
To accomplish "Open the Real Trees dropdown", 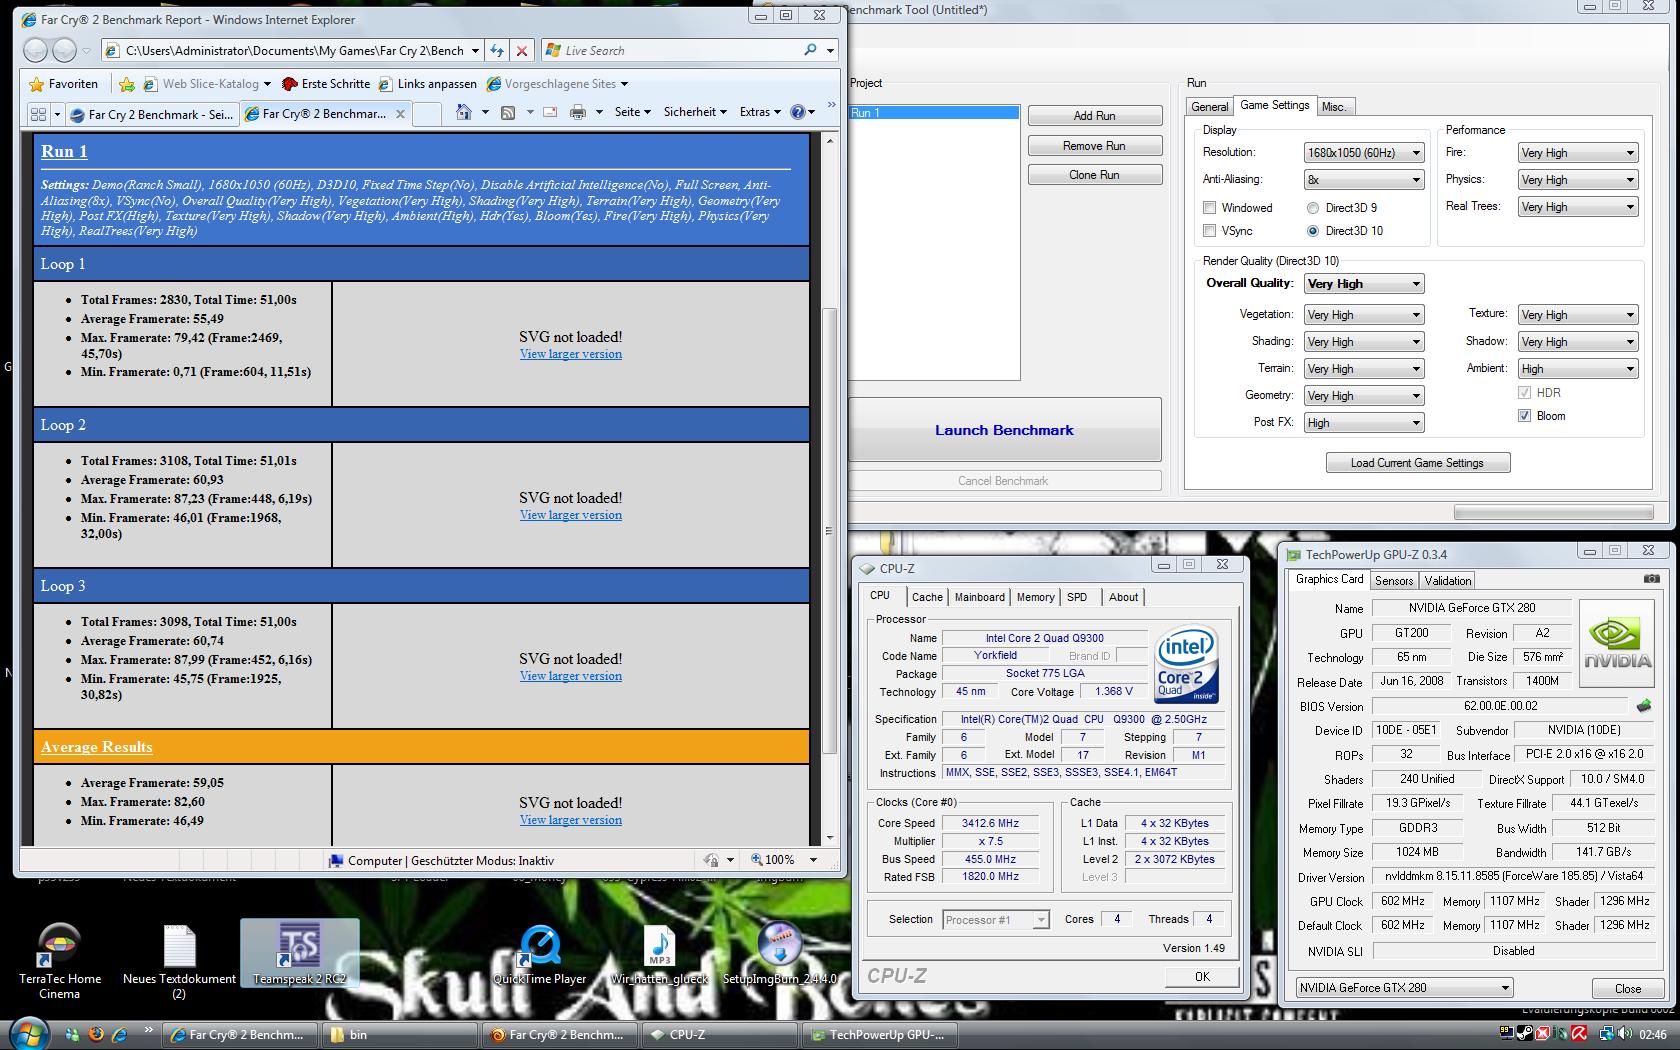I will point(1578,207).
